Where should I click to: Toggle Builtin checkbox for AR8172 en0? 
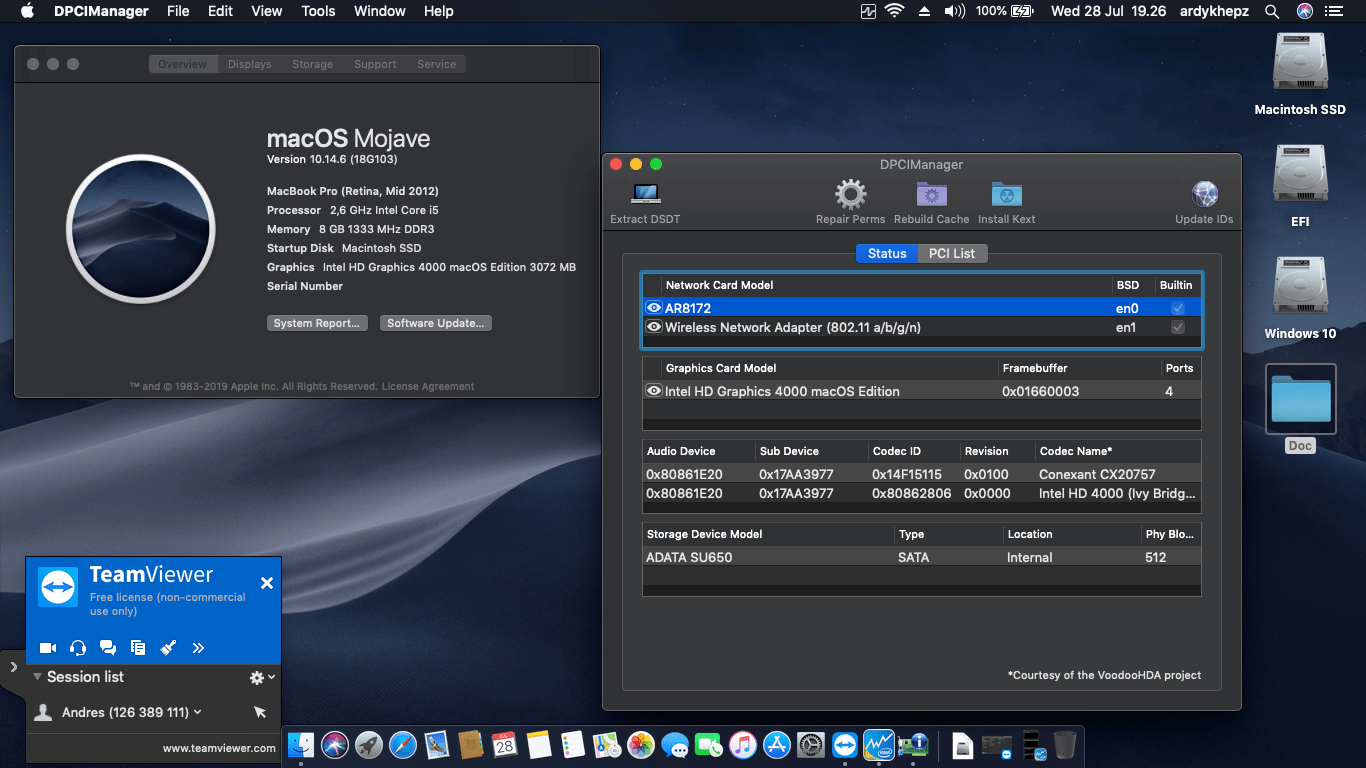click(x=1178, y=308)
